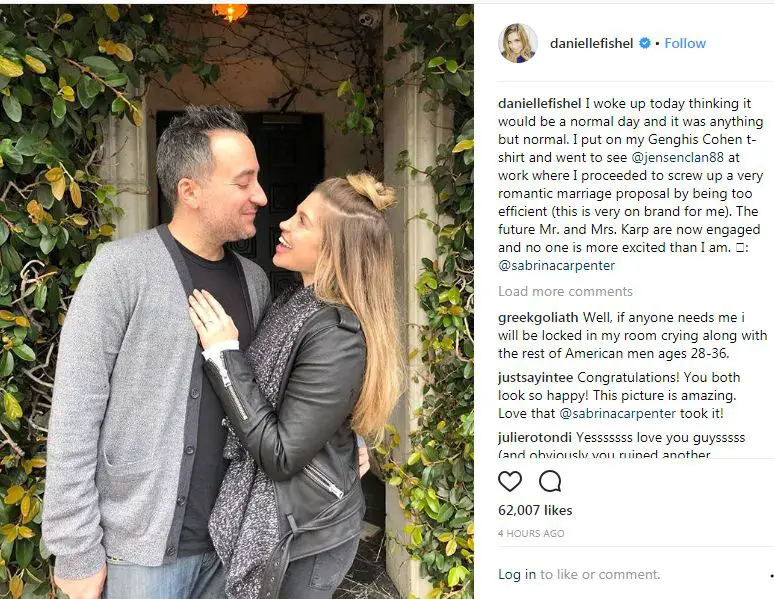Viewport: 774px width, 599px height.
Task: Open justsayintee commenter profile
Action: 536,378
